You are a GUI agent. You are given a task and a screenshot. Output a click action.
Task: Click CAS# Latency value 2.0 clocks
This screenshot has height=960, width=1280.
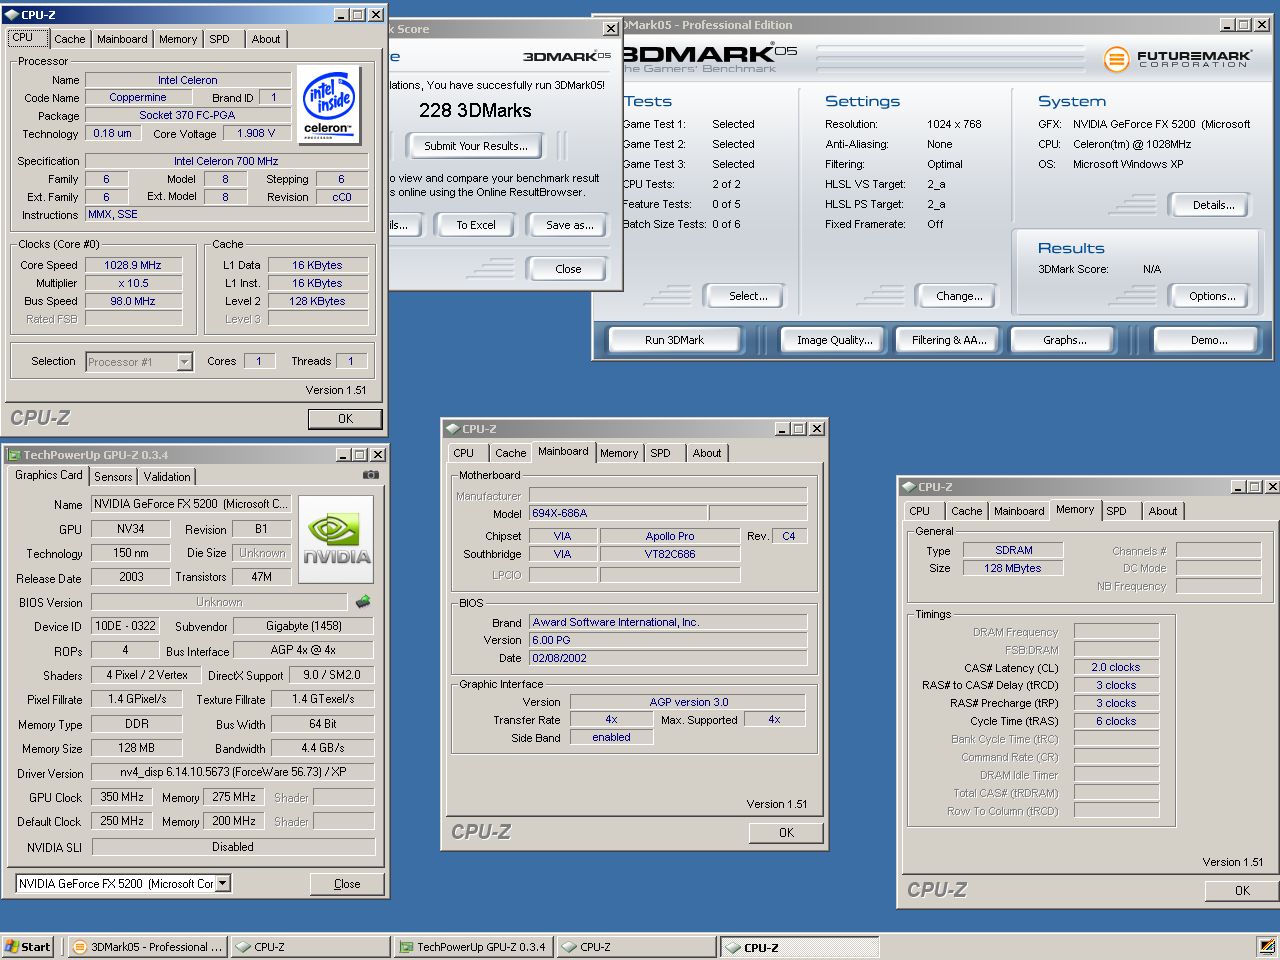(1116, 667)
